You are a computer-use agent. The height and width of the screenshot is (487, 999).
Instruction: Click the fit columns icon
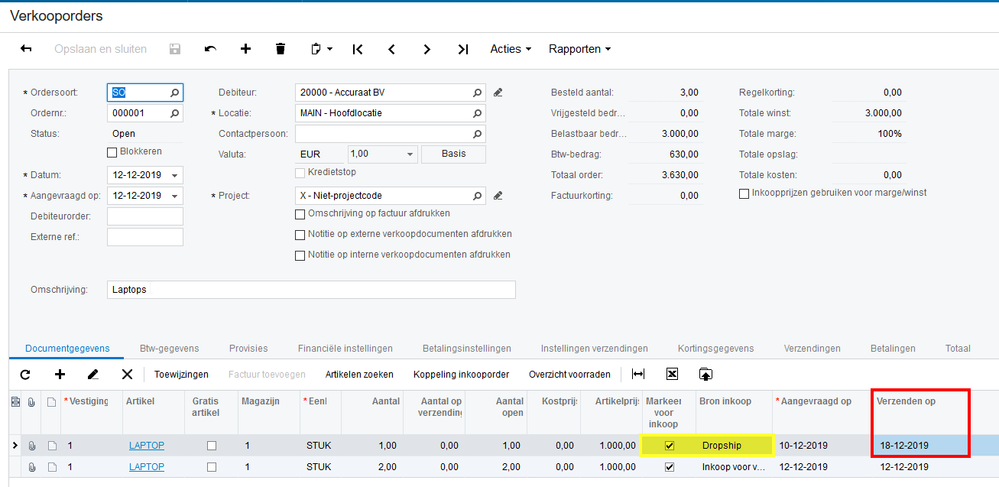coord(638,374)
